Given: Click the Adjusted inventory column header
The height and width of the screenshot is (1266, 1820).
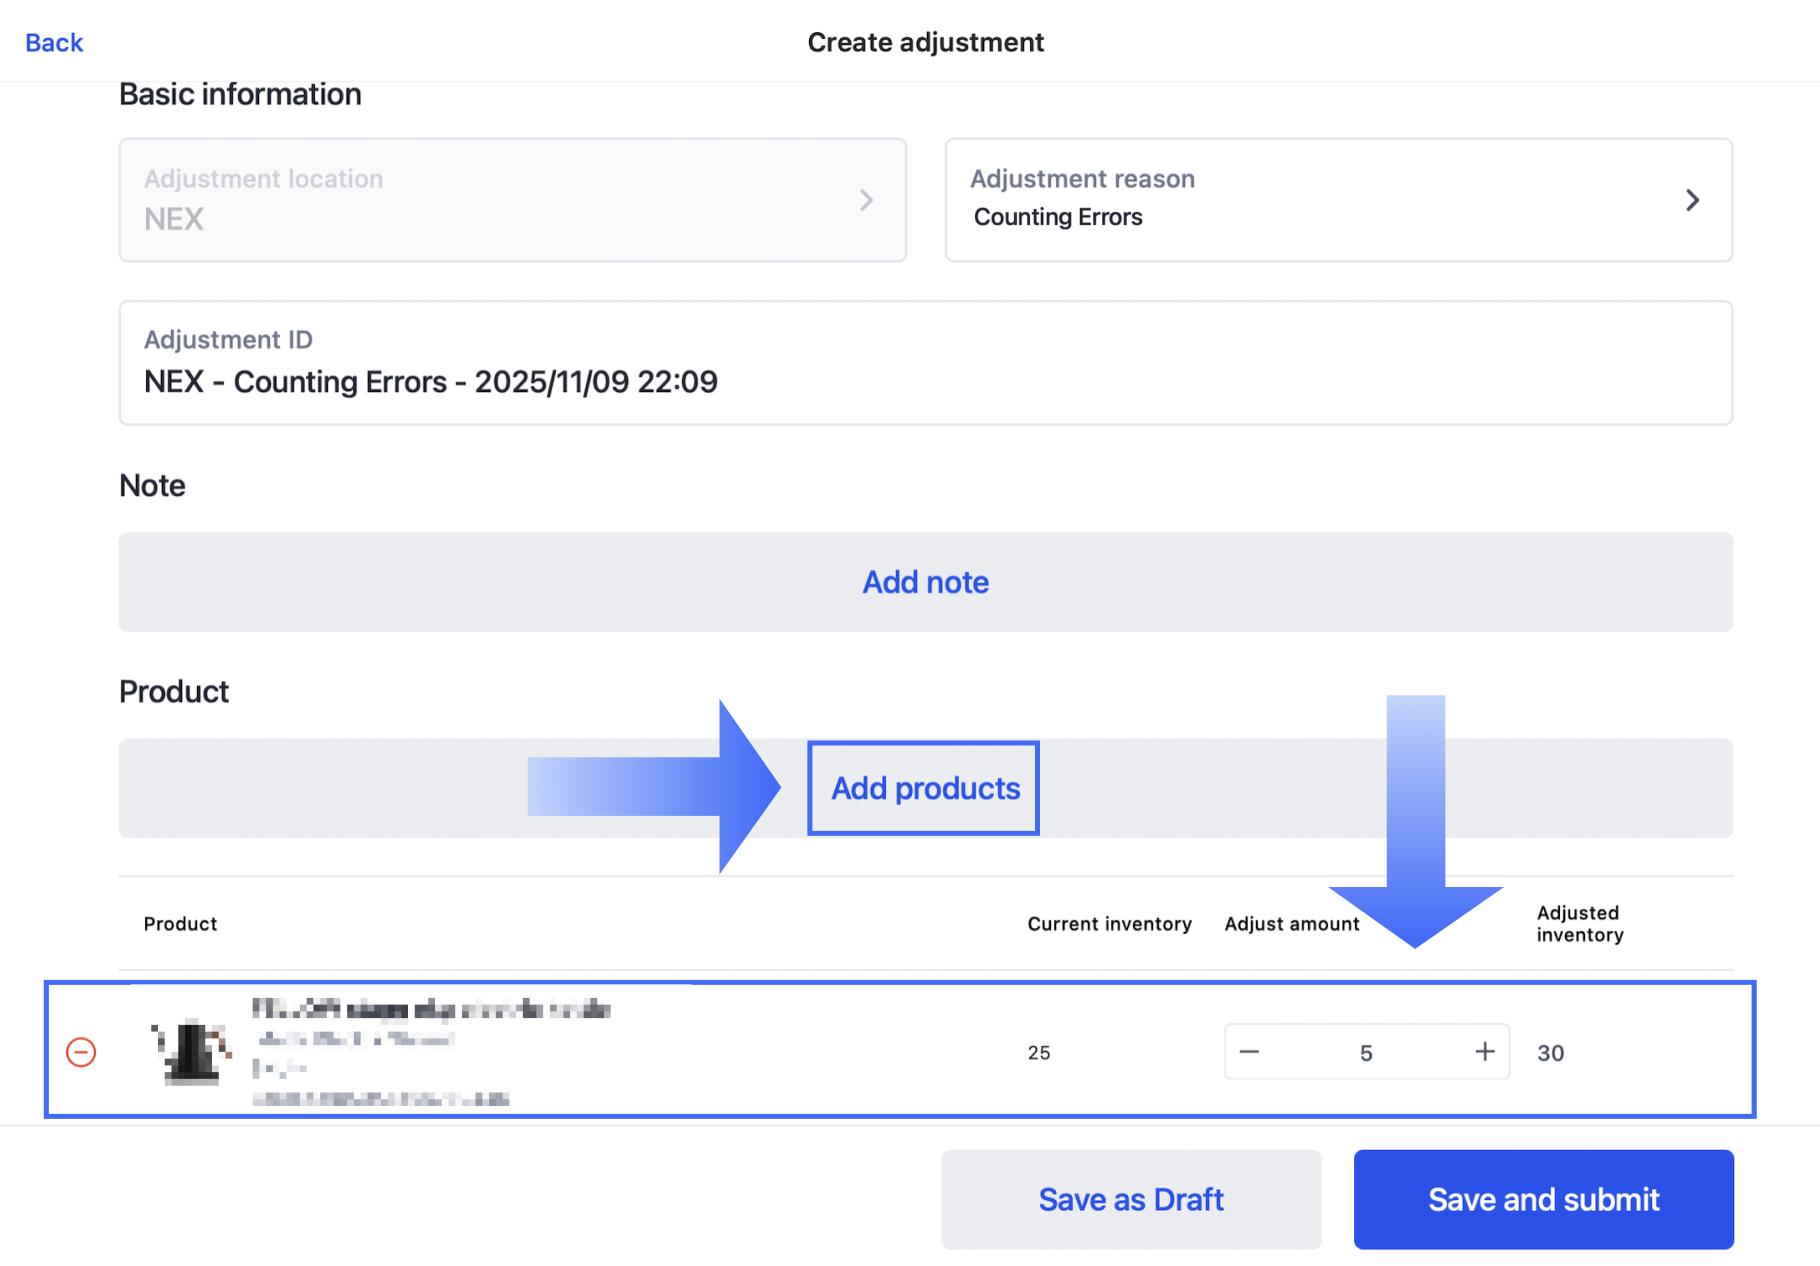Looking at the screenshot, I should (x=1579, y=924).
